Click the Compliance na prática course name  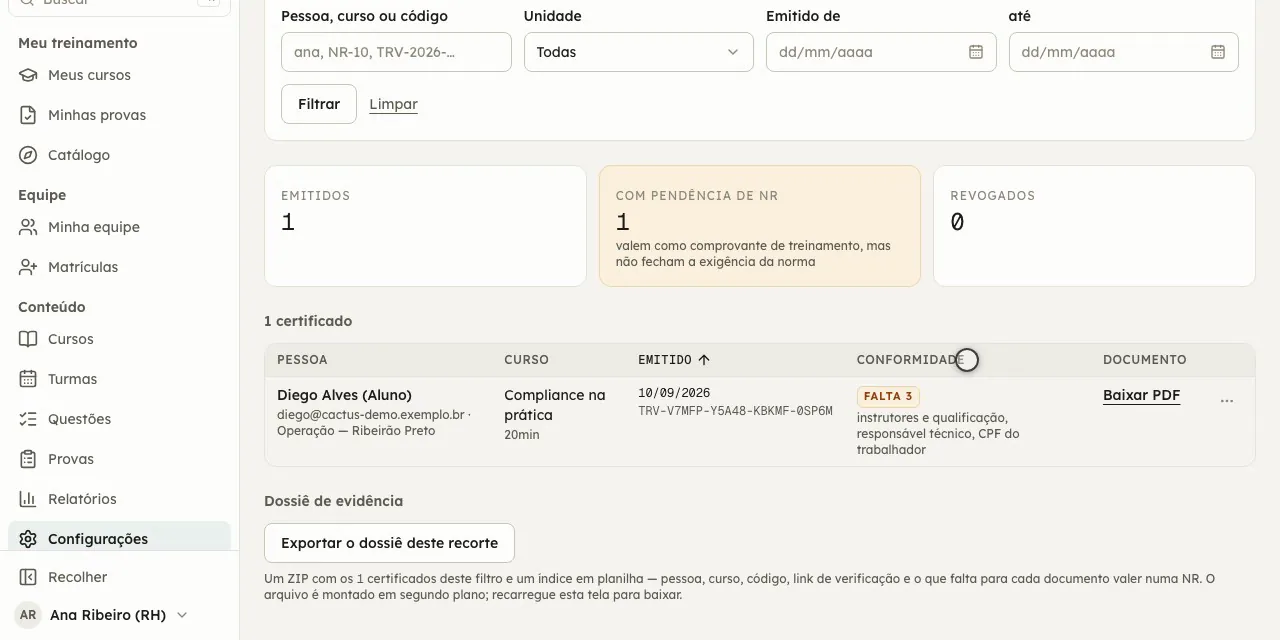555,405
